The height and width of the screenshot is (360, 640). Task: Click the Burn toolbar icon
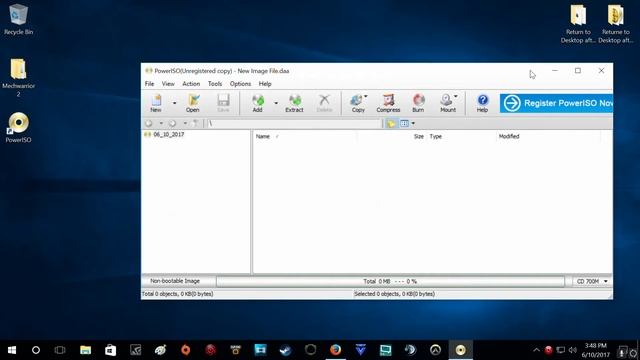tap(418, 103)
